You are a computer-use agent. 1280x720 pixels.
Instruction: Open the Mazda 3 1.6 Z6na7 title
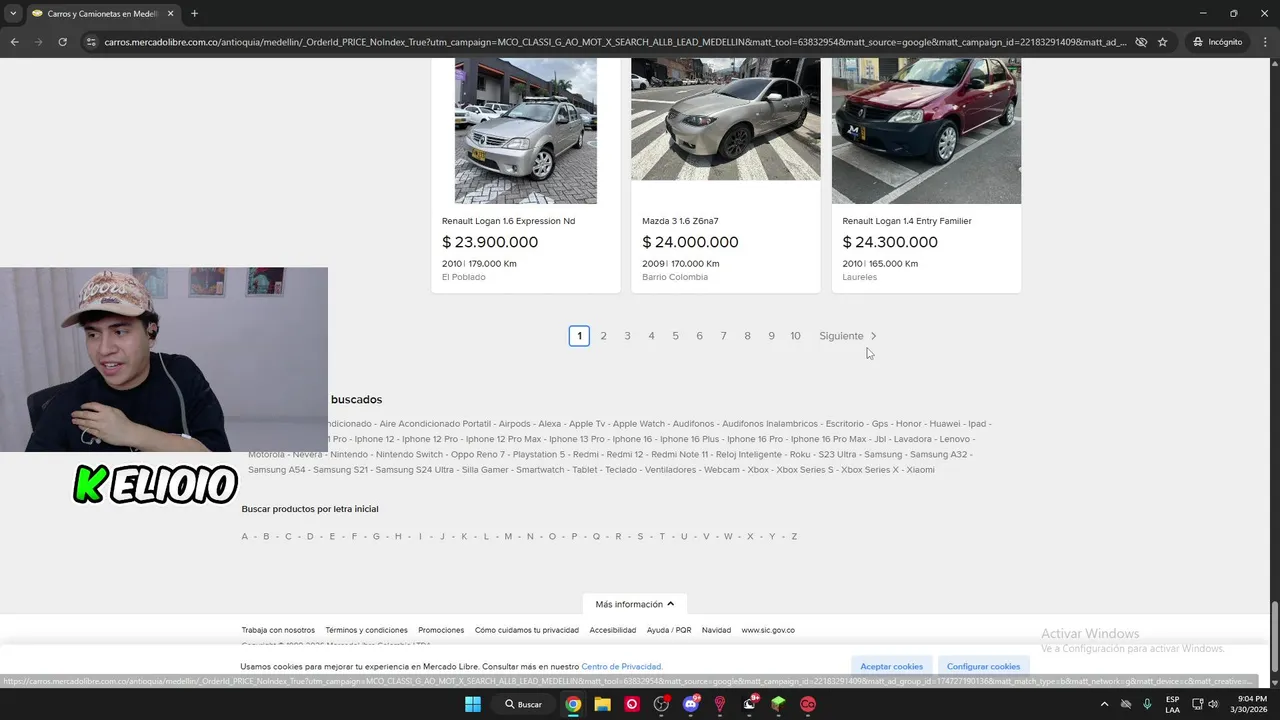pyautogui.click(x=680, y=221)
